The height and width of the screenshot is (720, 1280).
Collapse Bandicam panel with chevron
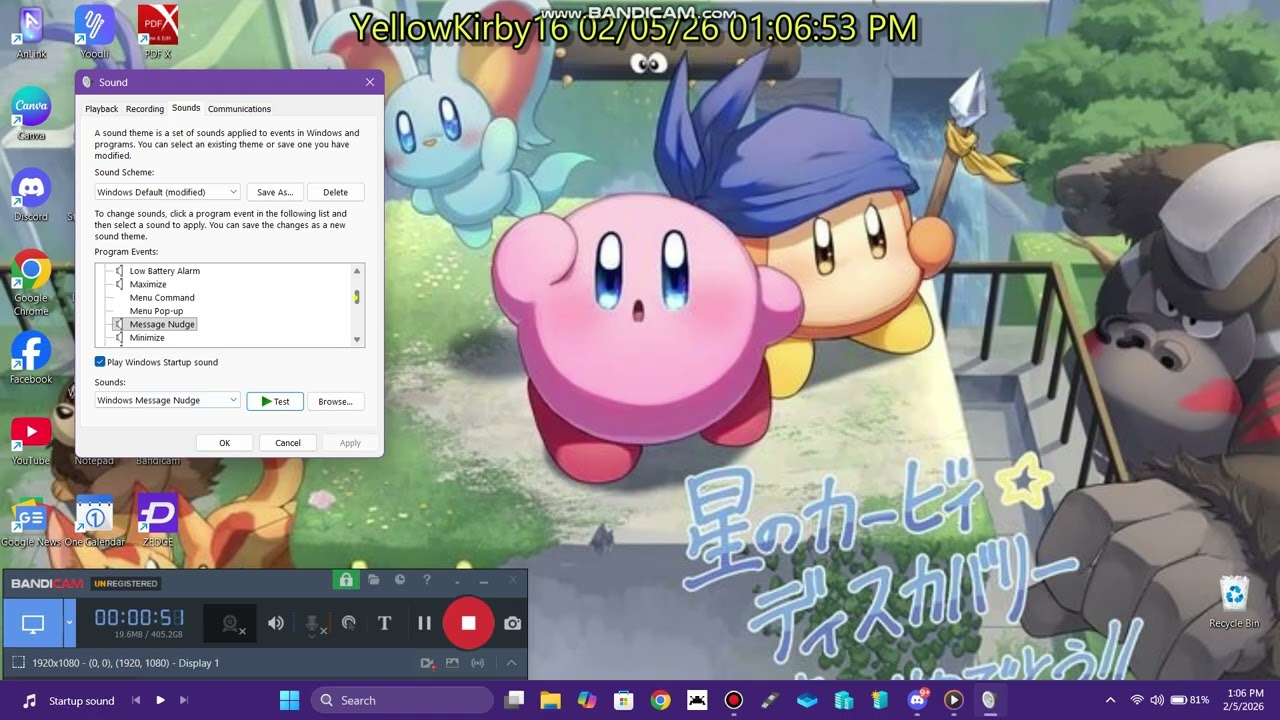point(511,663)
